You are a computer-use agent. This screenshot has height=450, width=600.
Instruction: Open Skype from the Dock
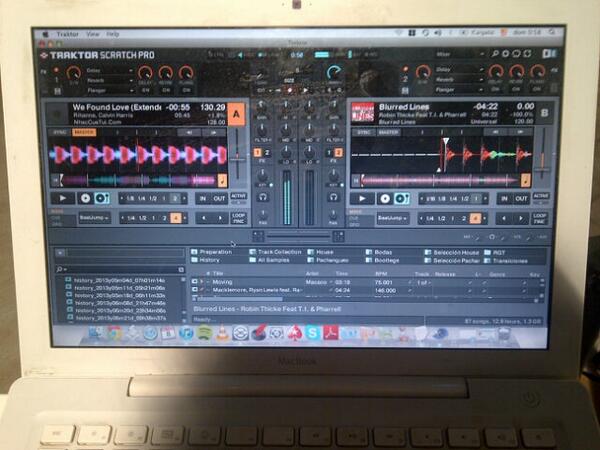point(312,333)
